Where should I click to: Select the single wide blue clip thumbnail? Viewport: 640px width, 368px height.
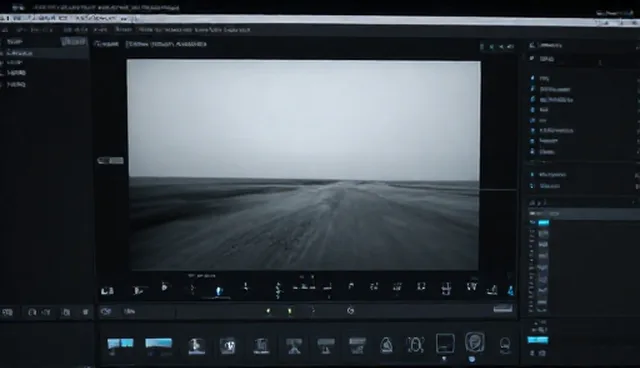point(159,344)
